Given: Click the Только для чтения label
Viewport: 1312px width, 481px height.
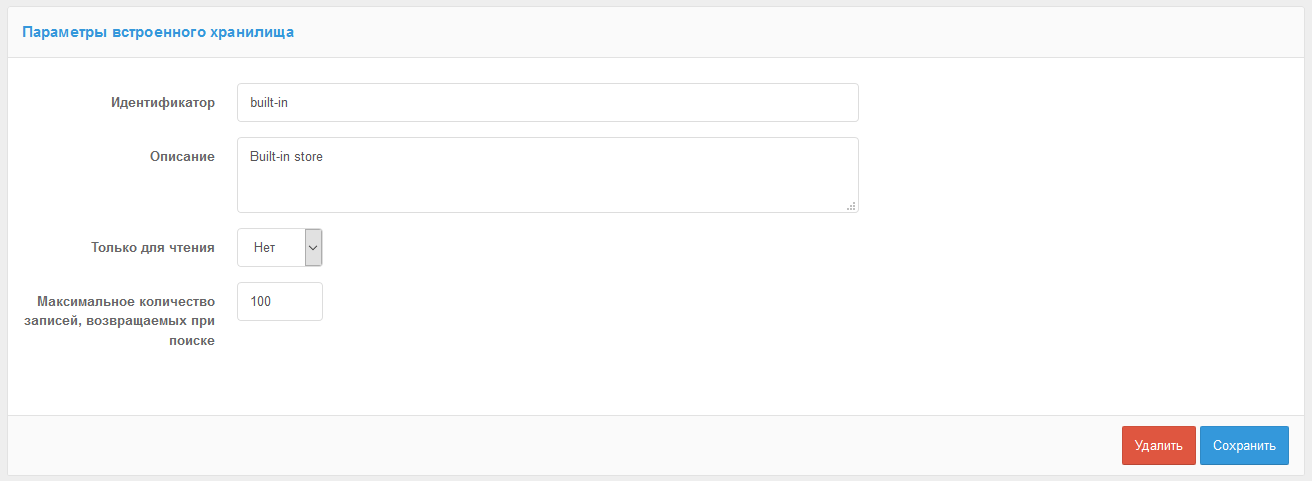Looking at the screenshot, I should pyautogui.click(x=153, y=247).
